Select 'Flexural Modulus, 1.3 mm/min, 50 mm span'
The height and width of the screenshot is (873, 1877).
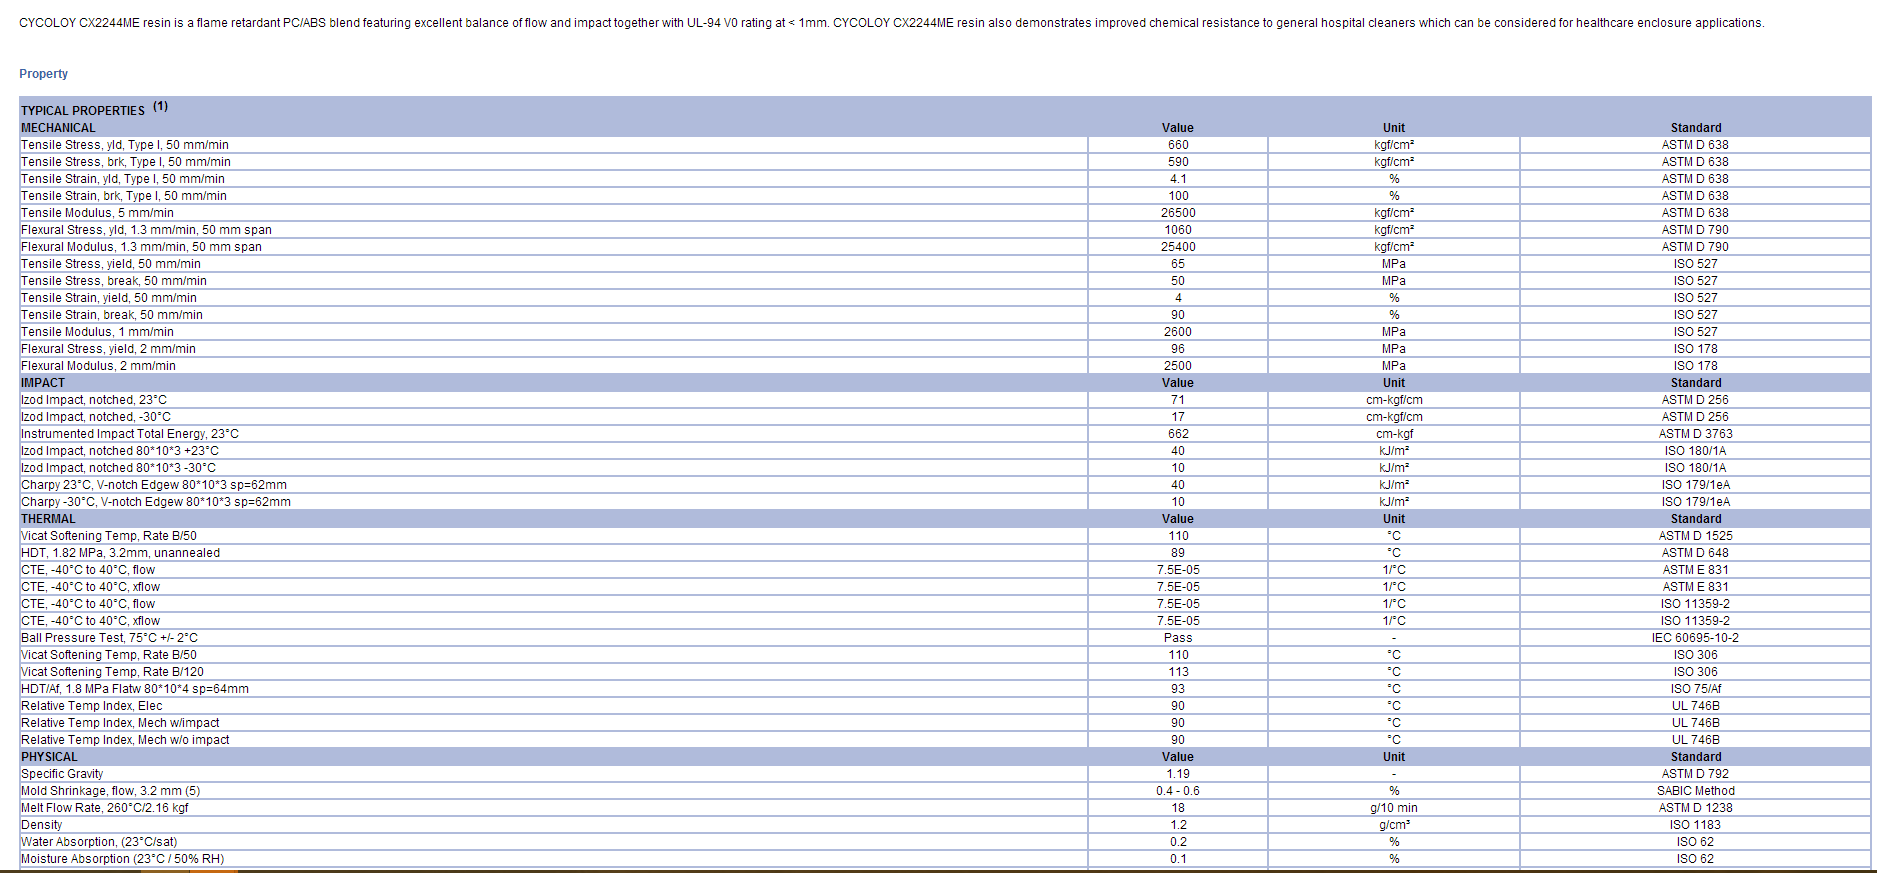point(141,247)
